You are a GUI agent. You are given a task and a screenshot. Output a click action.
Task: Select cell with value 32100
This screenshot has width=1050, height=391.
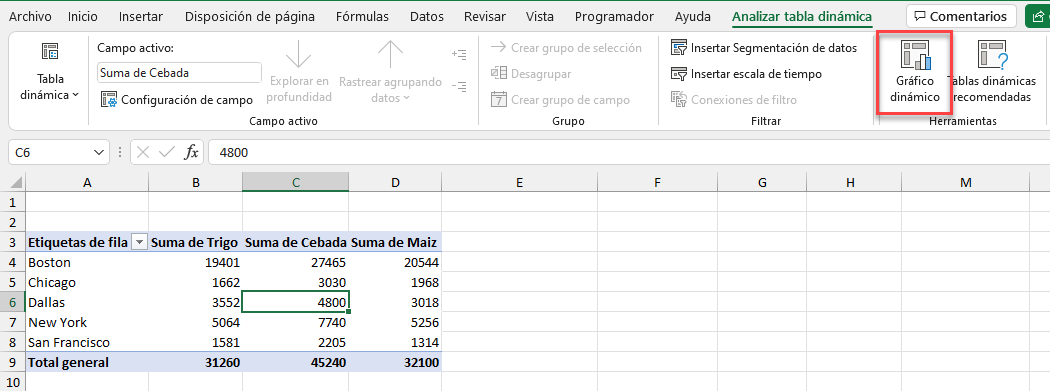[x=395, y=363]
